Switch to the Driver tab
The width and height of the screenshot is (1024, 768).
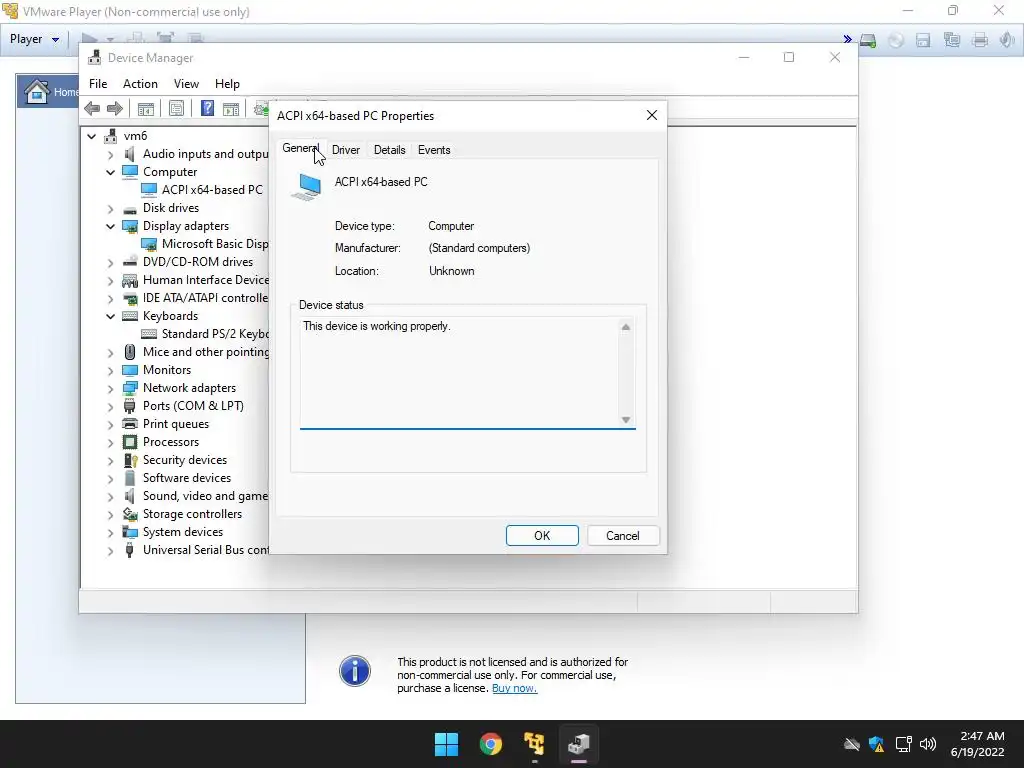pos(345,150)
